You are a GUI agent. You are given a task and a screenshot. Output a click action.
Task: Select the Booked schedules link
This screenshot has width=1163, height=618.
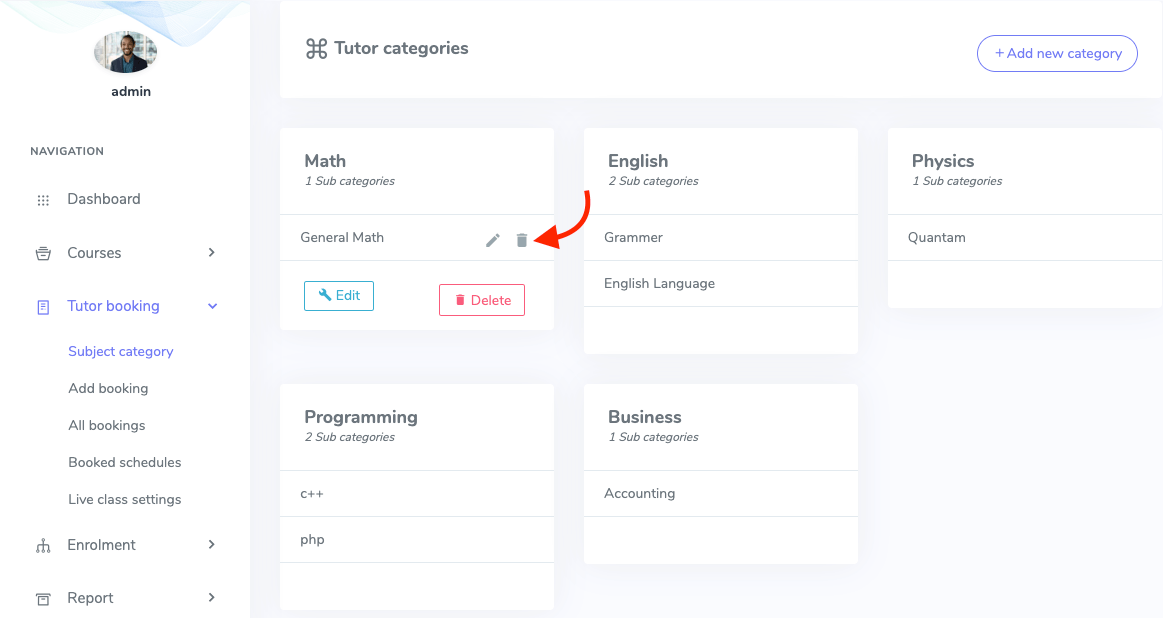click(124, 462)
